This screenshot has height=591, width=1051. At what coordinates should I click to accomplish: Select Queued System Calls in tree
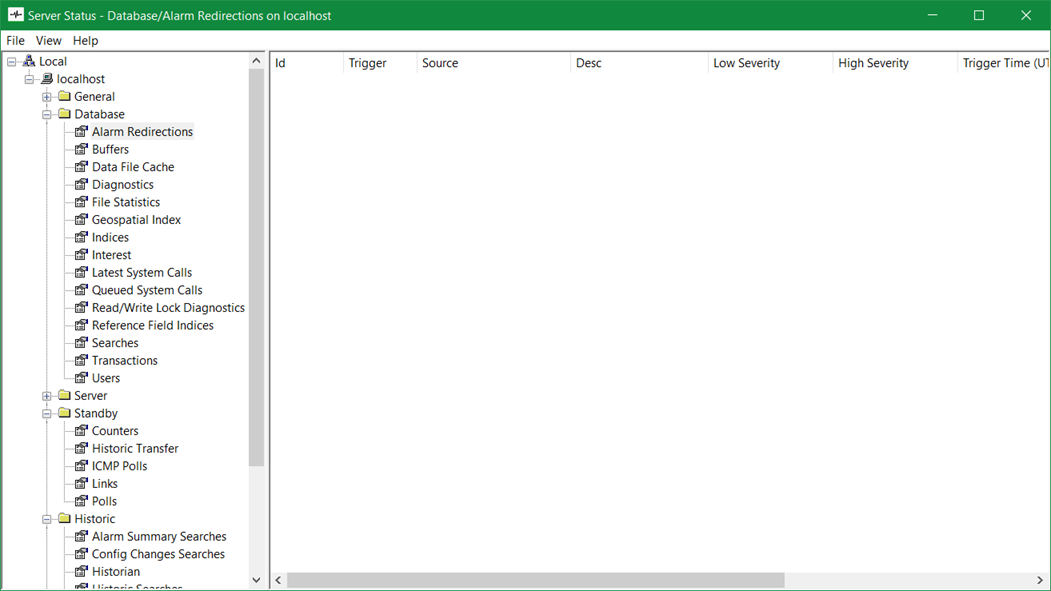(147, 290)
